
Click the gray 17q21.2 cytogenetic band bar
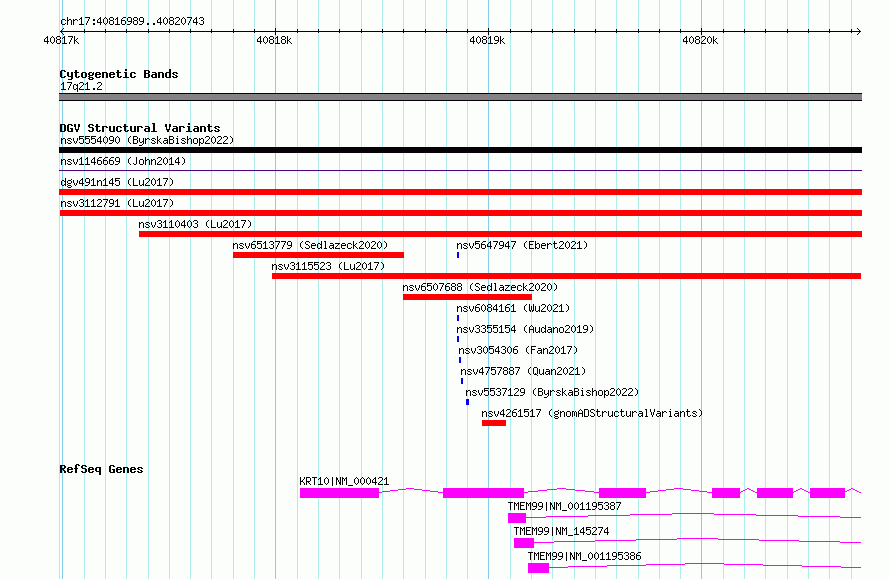(x=460, y=97)
